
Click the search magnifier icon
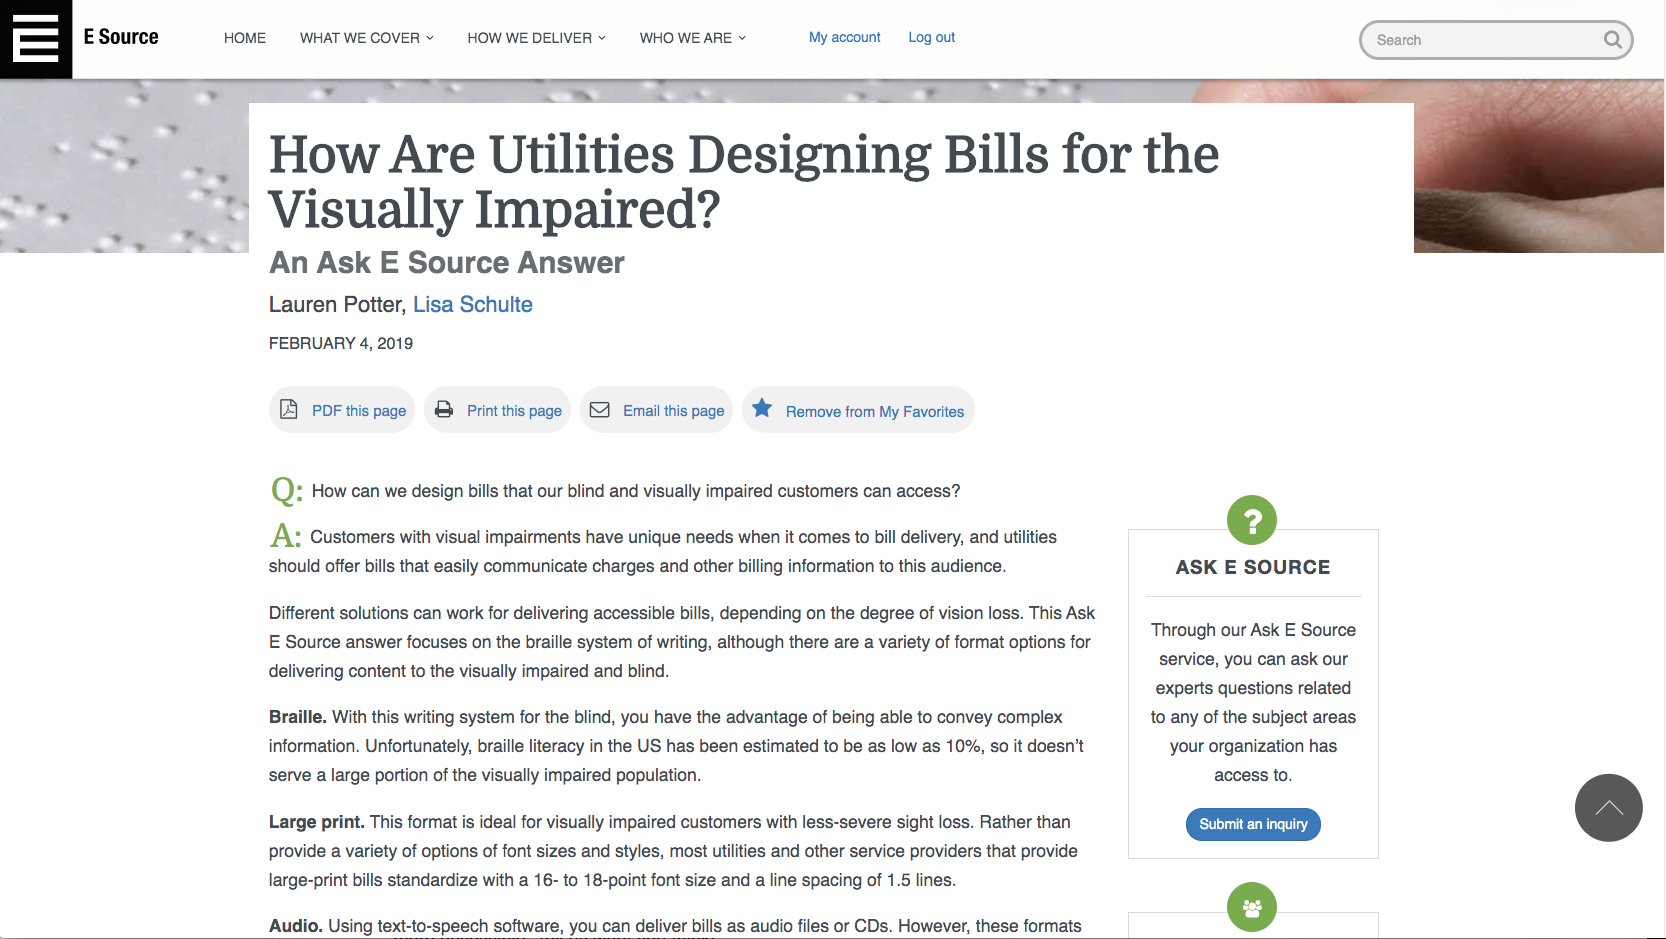1611,40
